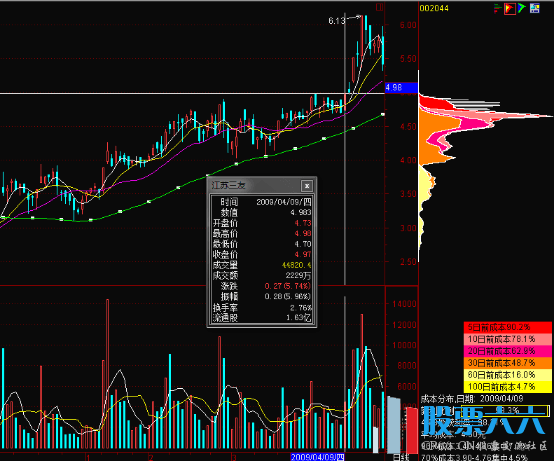The height and width of the screenshot is (461, 554).
Task: Click stock code 002044
Action: click(434, 8)
